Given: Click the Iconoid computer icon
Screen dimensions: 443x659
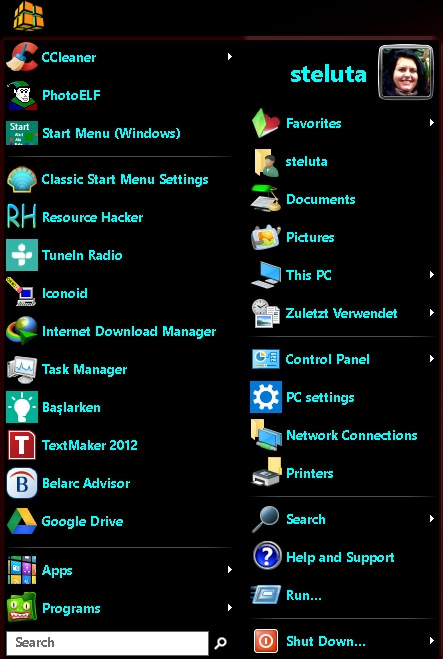Looking at the screenshot, I should [x=21, y=293].
